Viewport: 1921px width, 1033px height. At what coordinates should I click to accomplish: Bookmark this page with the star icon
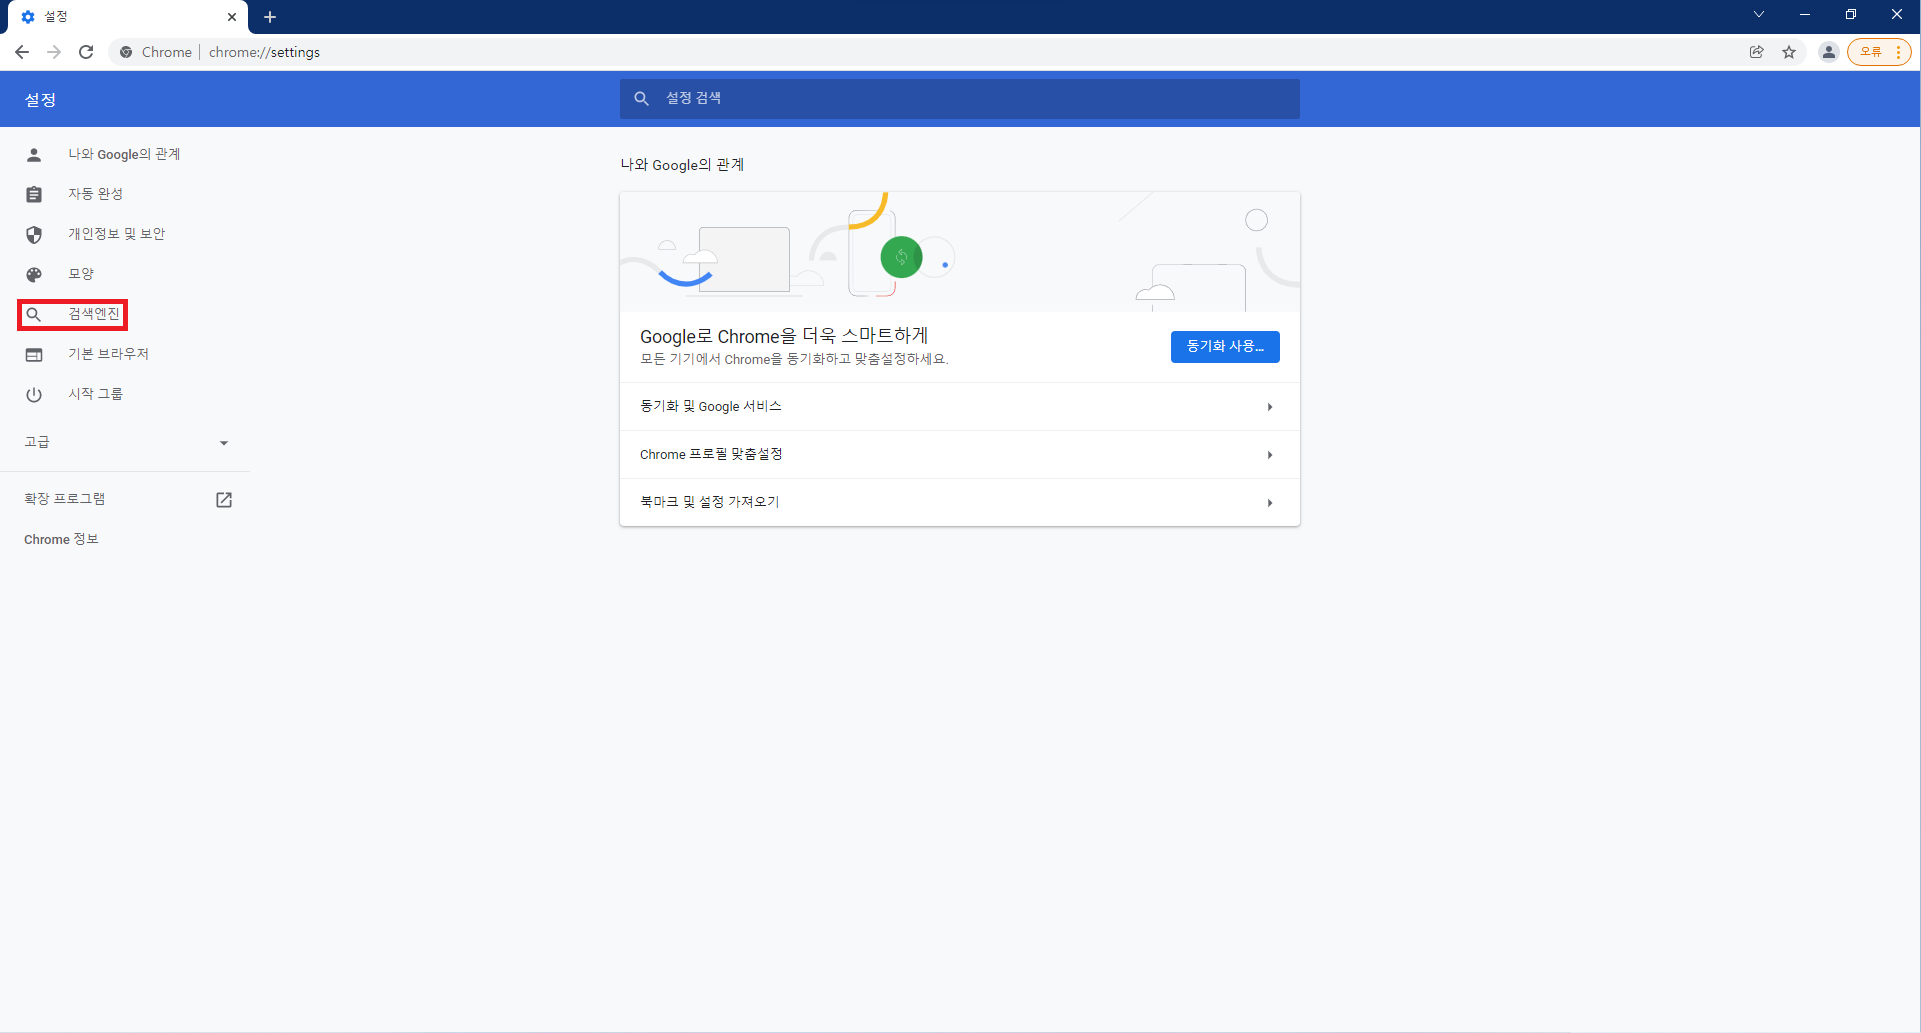1789,52
